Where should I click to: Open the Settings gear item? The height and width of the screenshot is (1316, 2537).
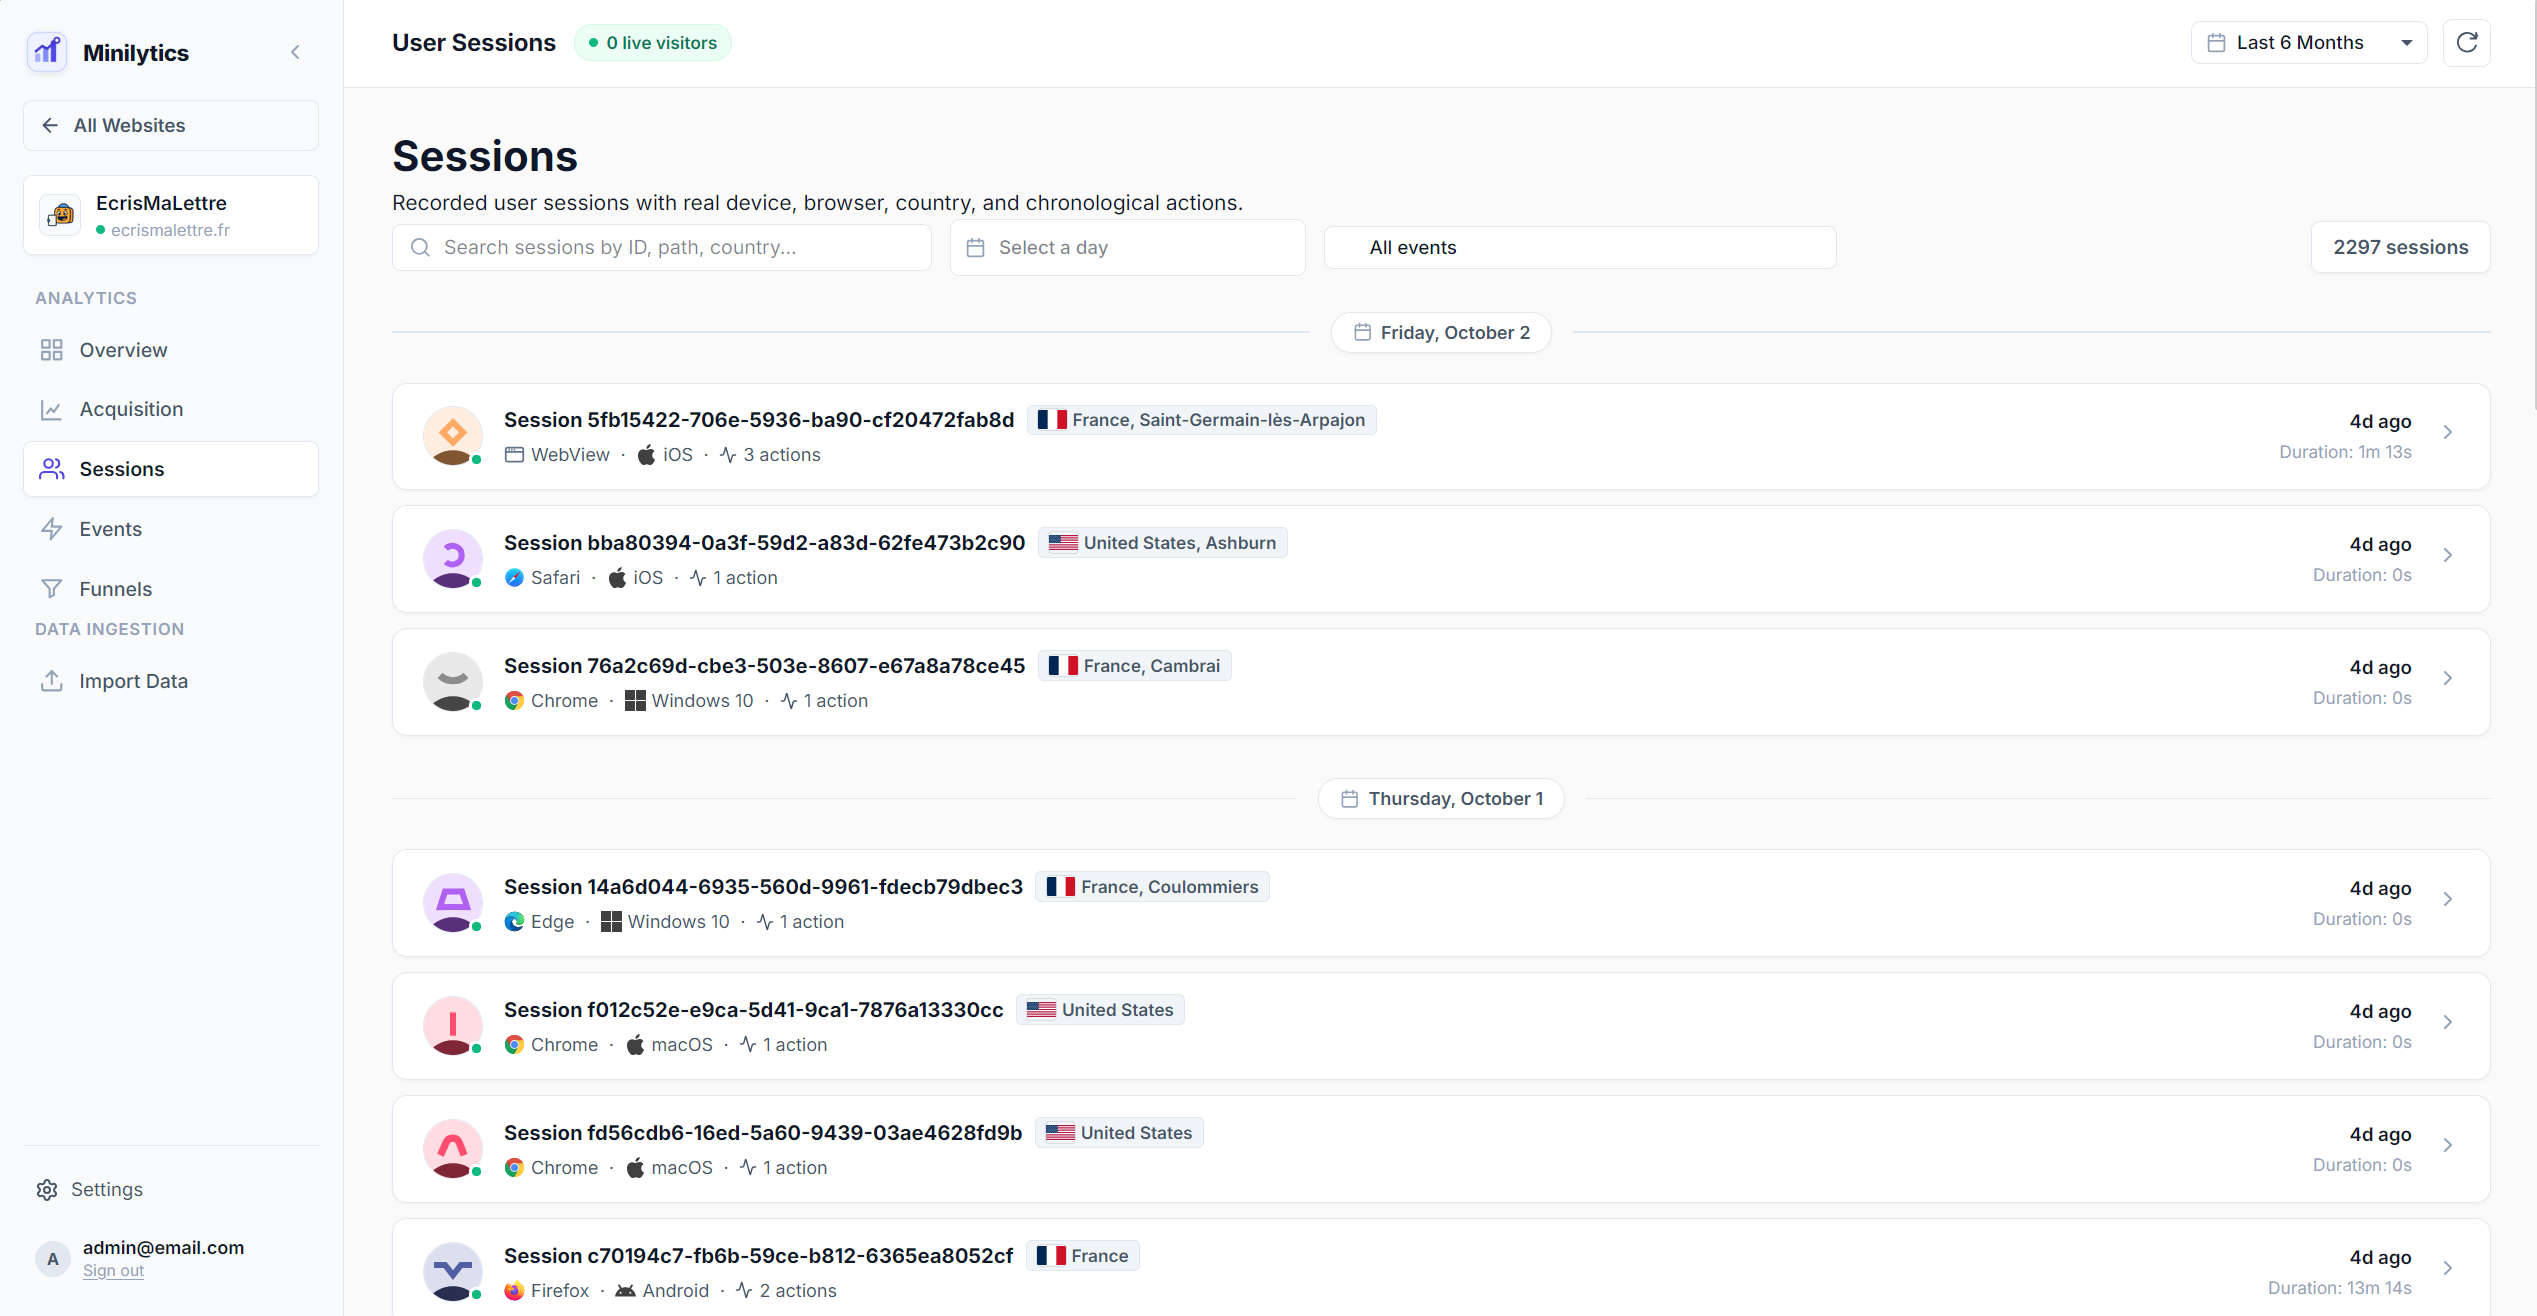(x=90, y=1189)
